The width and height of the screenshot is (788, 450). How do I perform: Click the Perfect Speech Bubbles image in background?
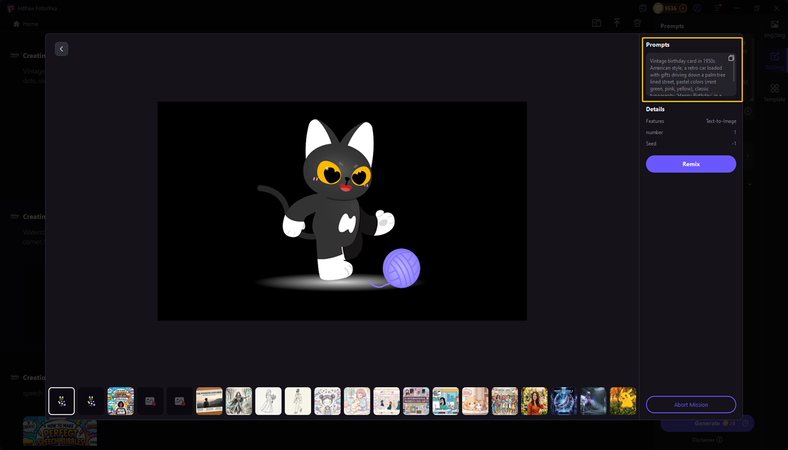click(60, 431)
